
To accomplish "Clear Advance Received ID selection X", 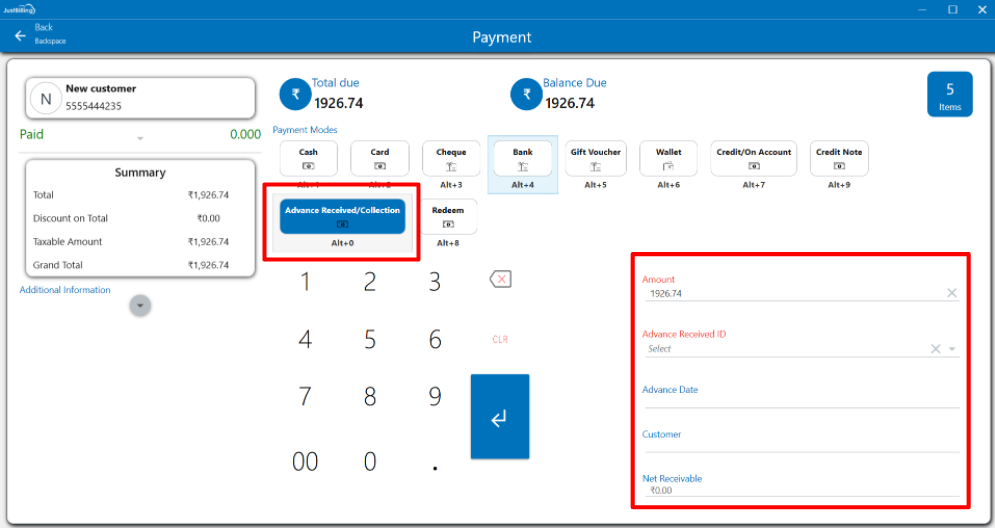I will (936, 349).
